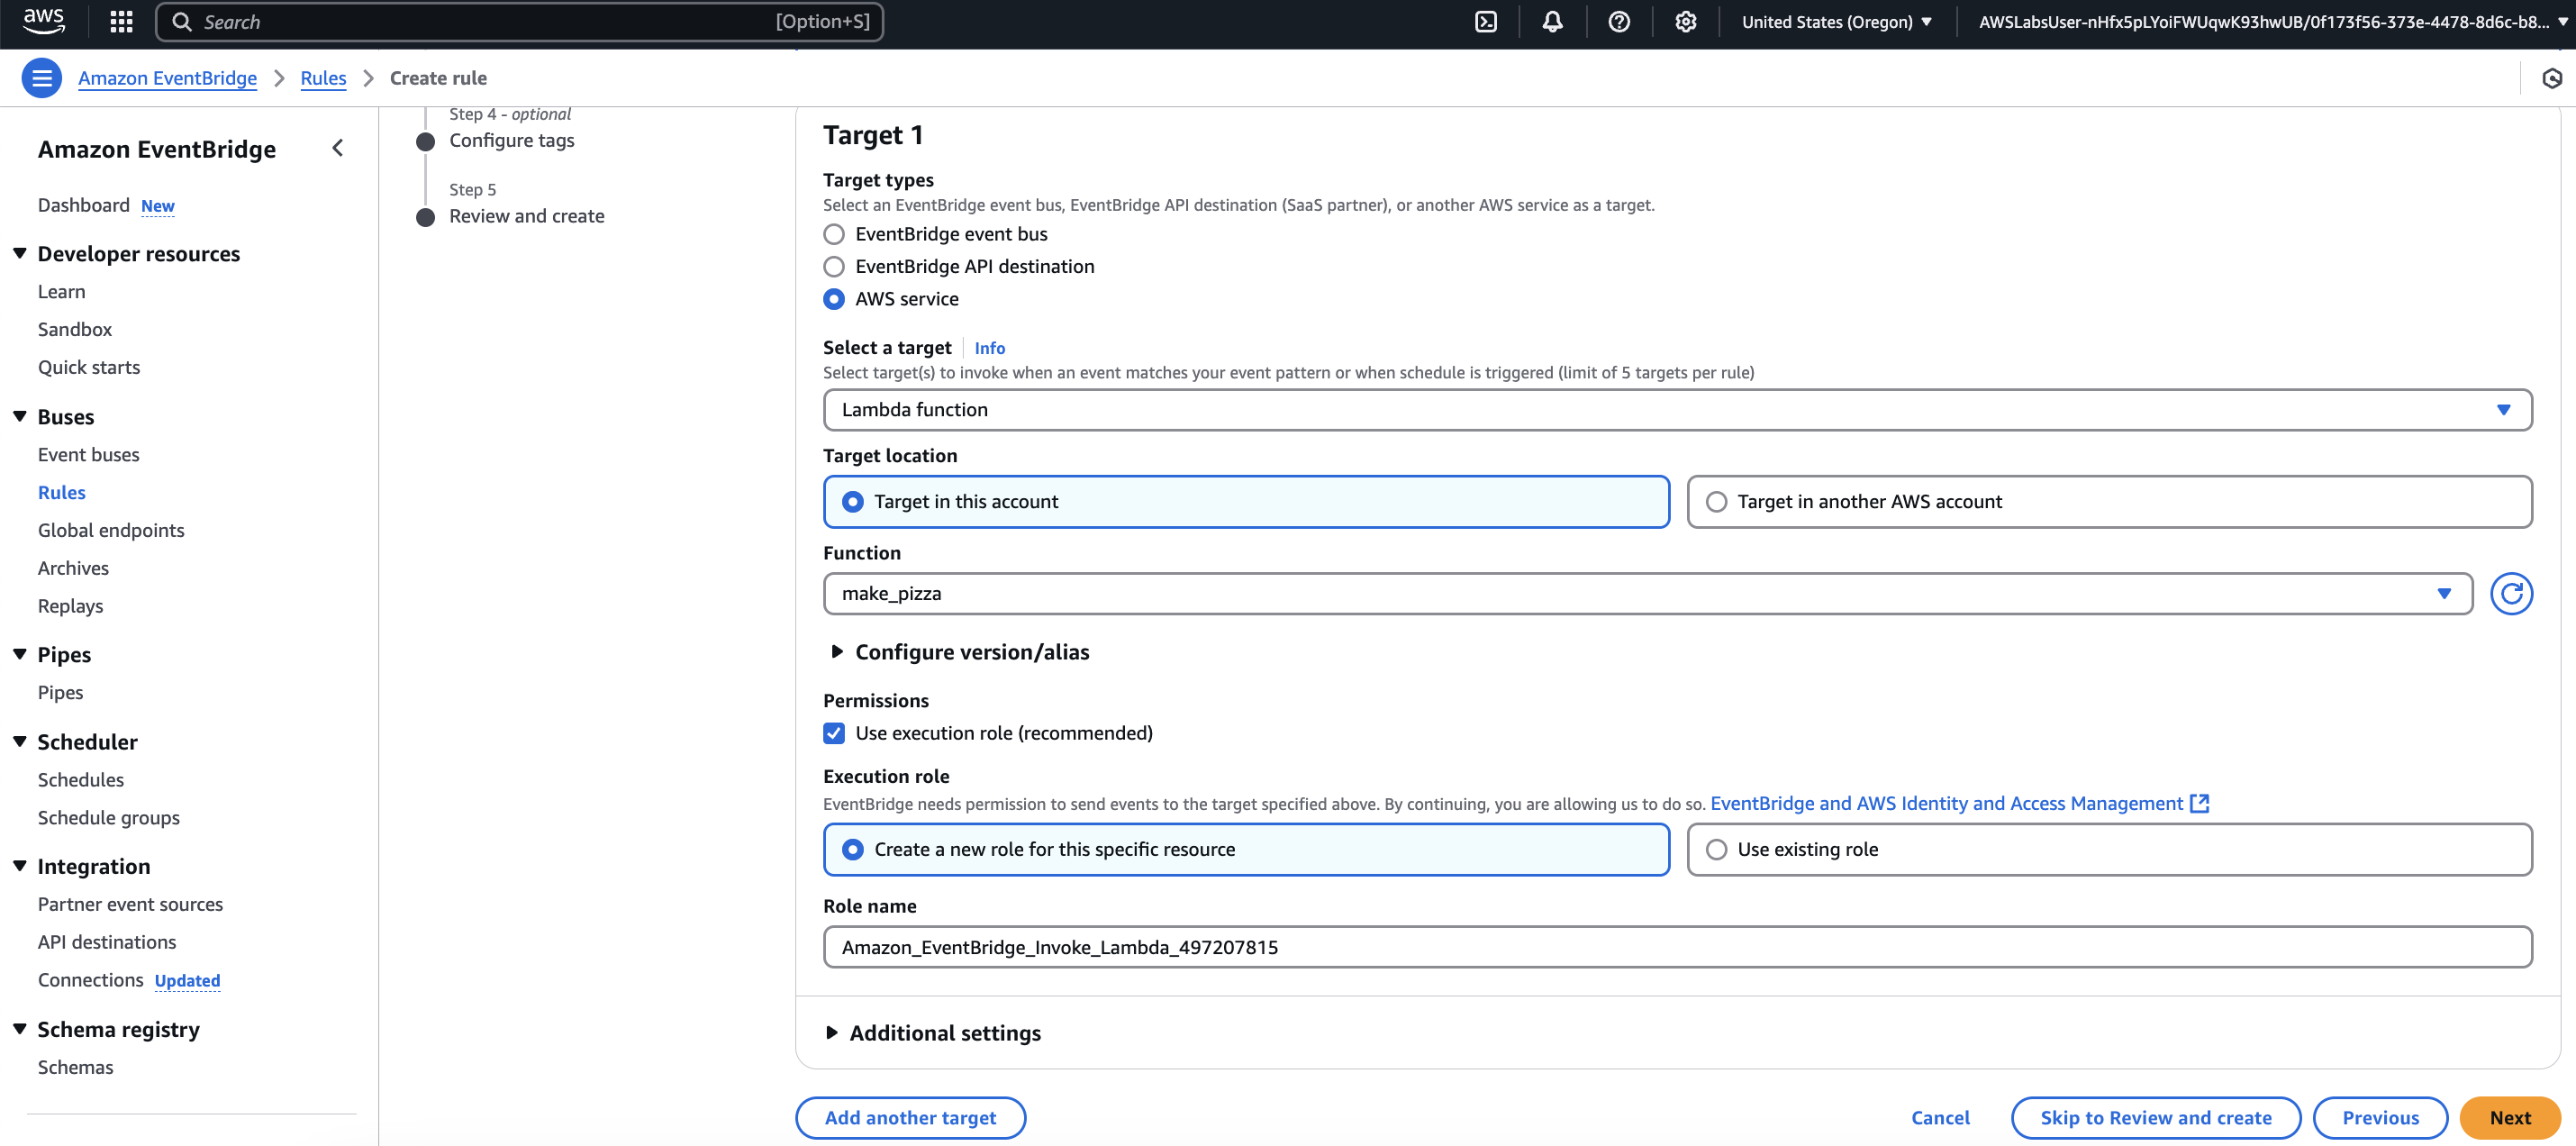Open notifications bell icon
The height and width of the screenshot is (1146, 2576).
click(x=1552, y=22)
